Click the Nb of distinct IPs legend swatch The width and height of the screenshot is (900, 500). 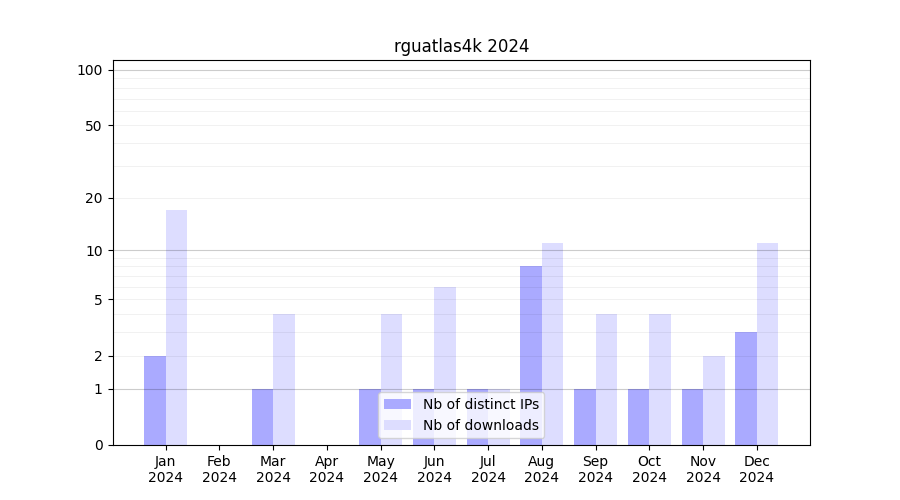[x=398, y=404]
